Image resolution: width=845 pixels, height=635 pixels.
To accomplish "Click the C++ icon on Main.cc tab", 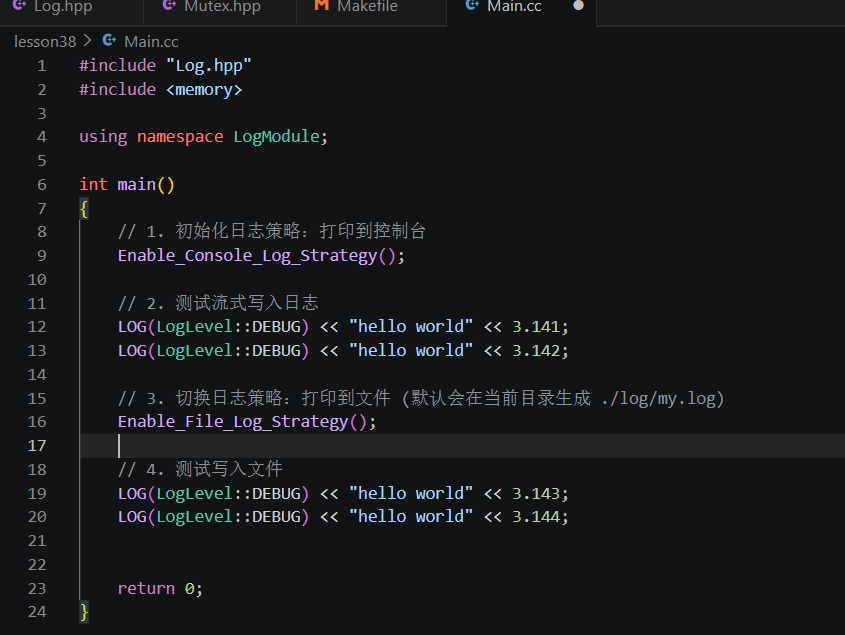I will pyautogui.click(x=472, y=5).
